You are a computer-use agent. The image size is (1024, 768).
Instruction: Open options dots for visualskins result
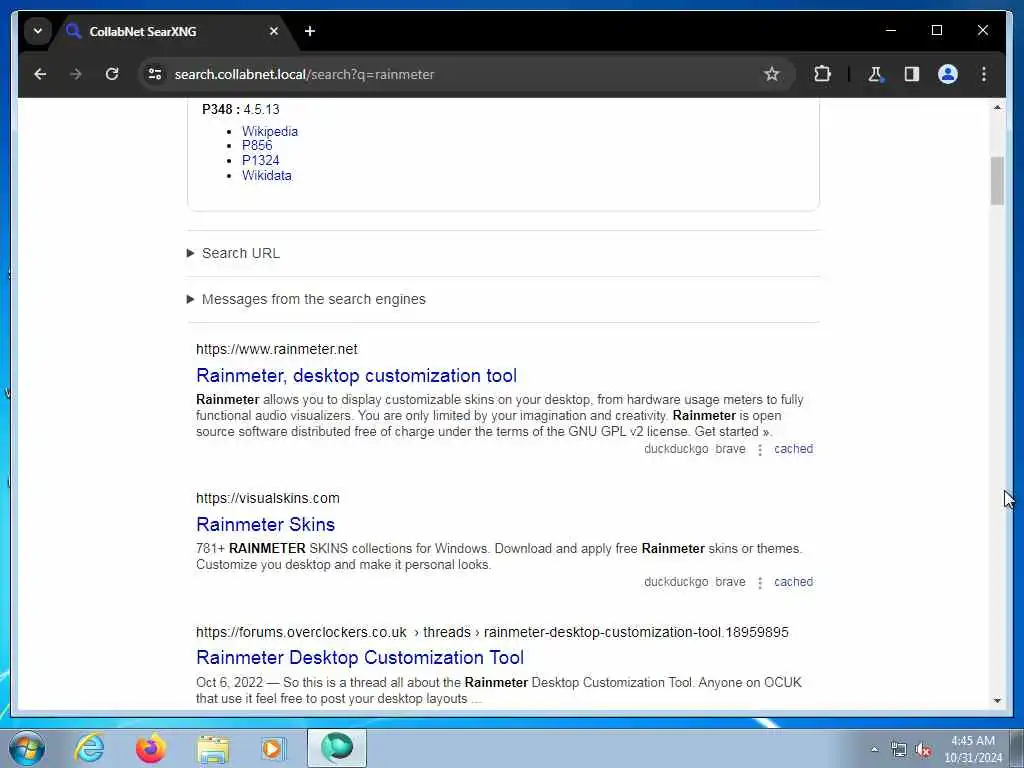coord(760,583)
